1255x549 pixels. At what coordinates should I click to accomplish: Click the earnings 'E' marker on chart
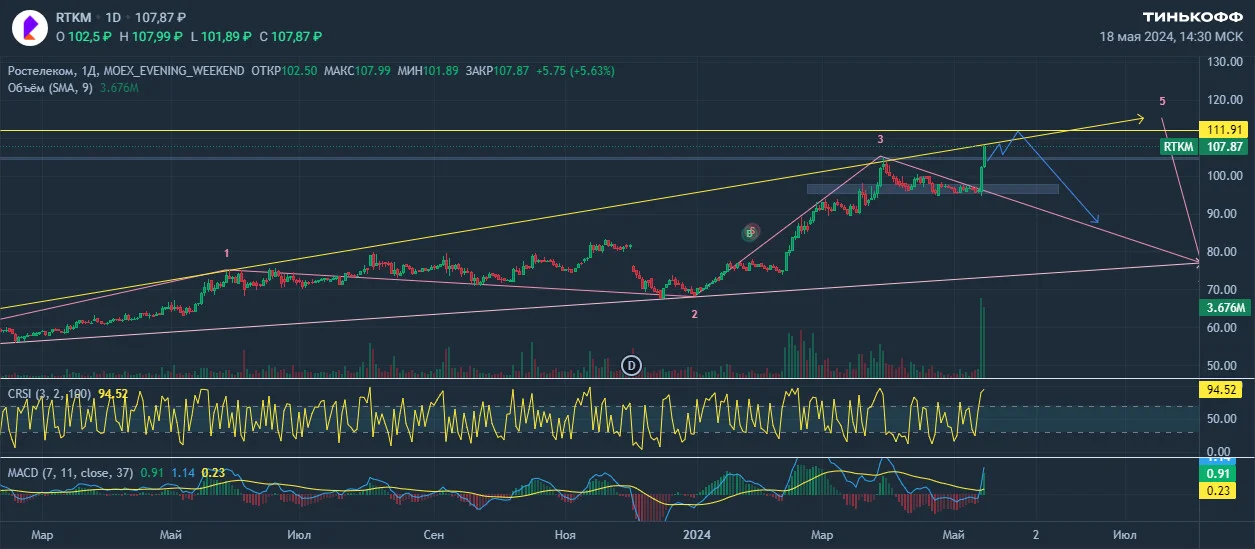(751, 233)
